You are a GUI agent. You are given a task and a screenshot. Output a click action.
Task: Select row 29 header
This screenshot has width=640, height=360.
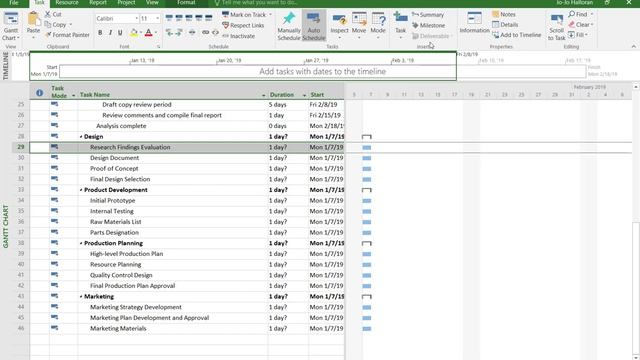(x=20, y=147)
